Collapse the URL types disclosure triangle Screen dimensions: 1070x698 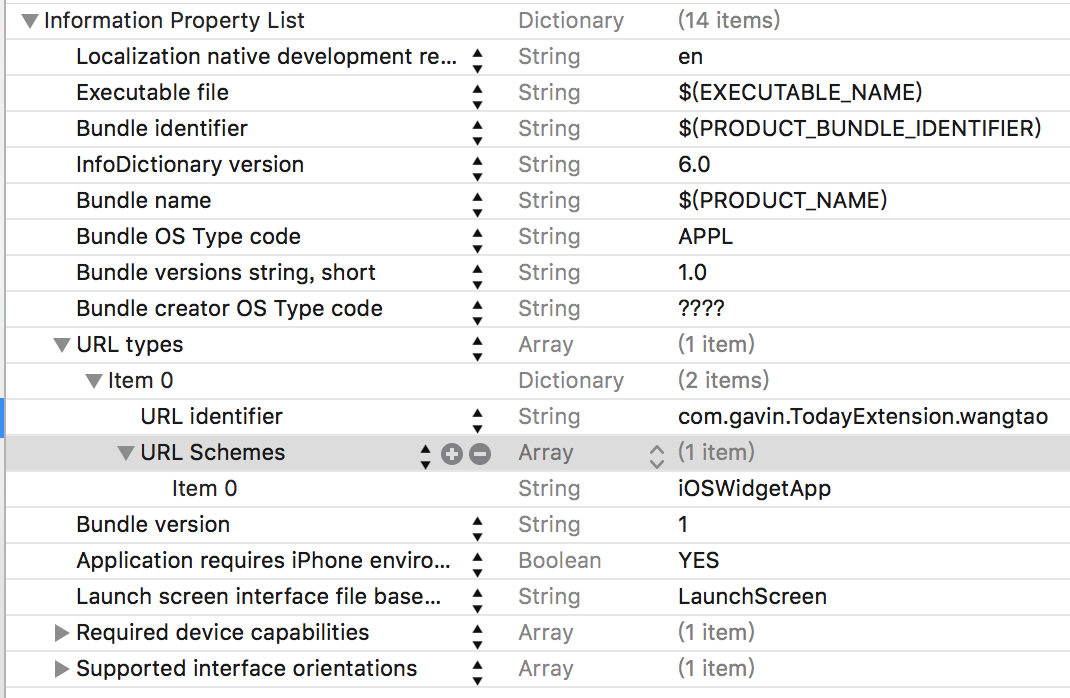point(62,345)
